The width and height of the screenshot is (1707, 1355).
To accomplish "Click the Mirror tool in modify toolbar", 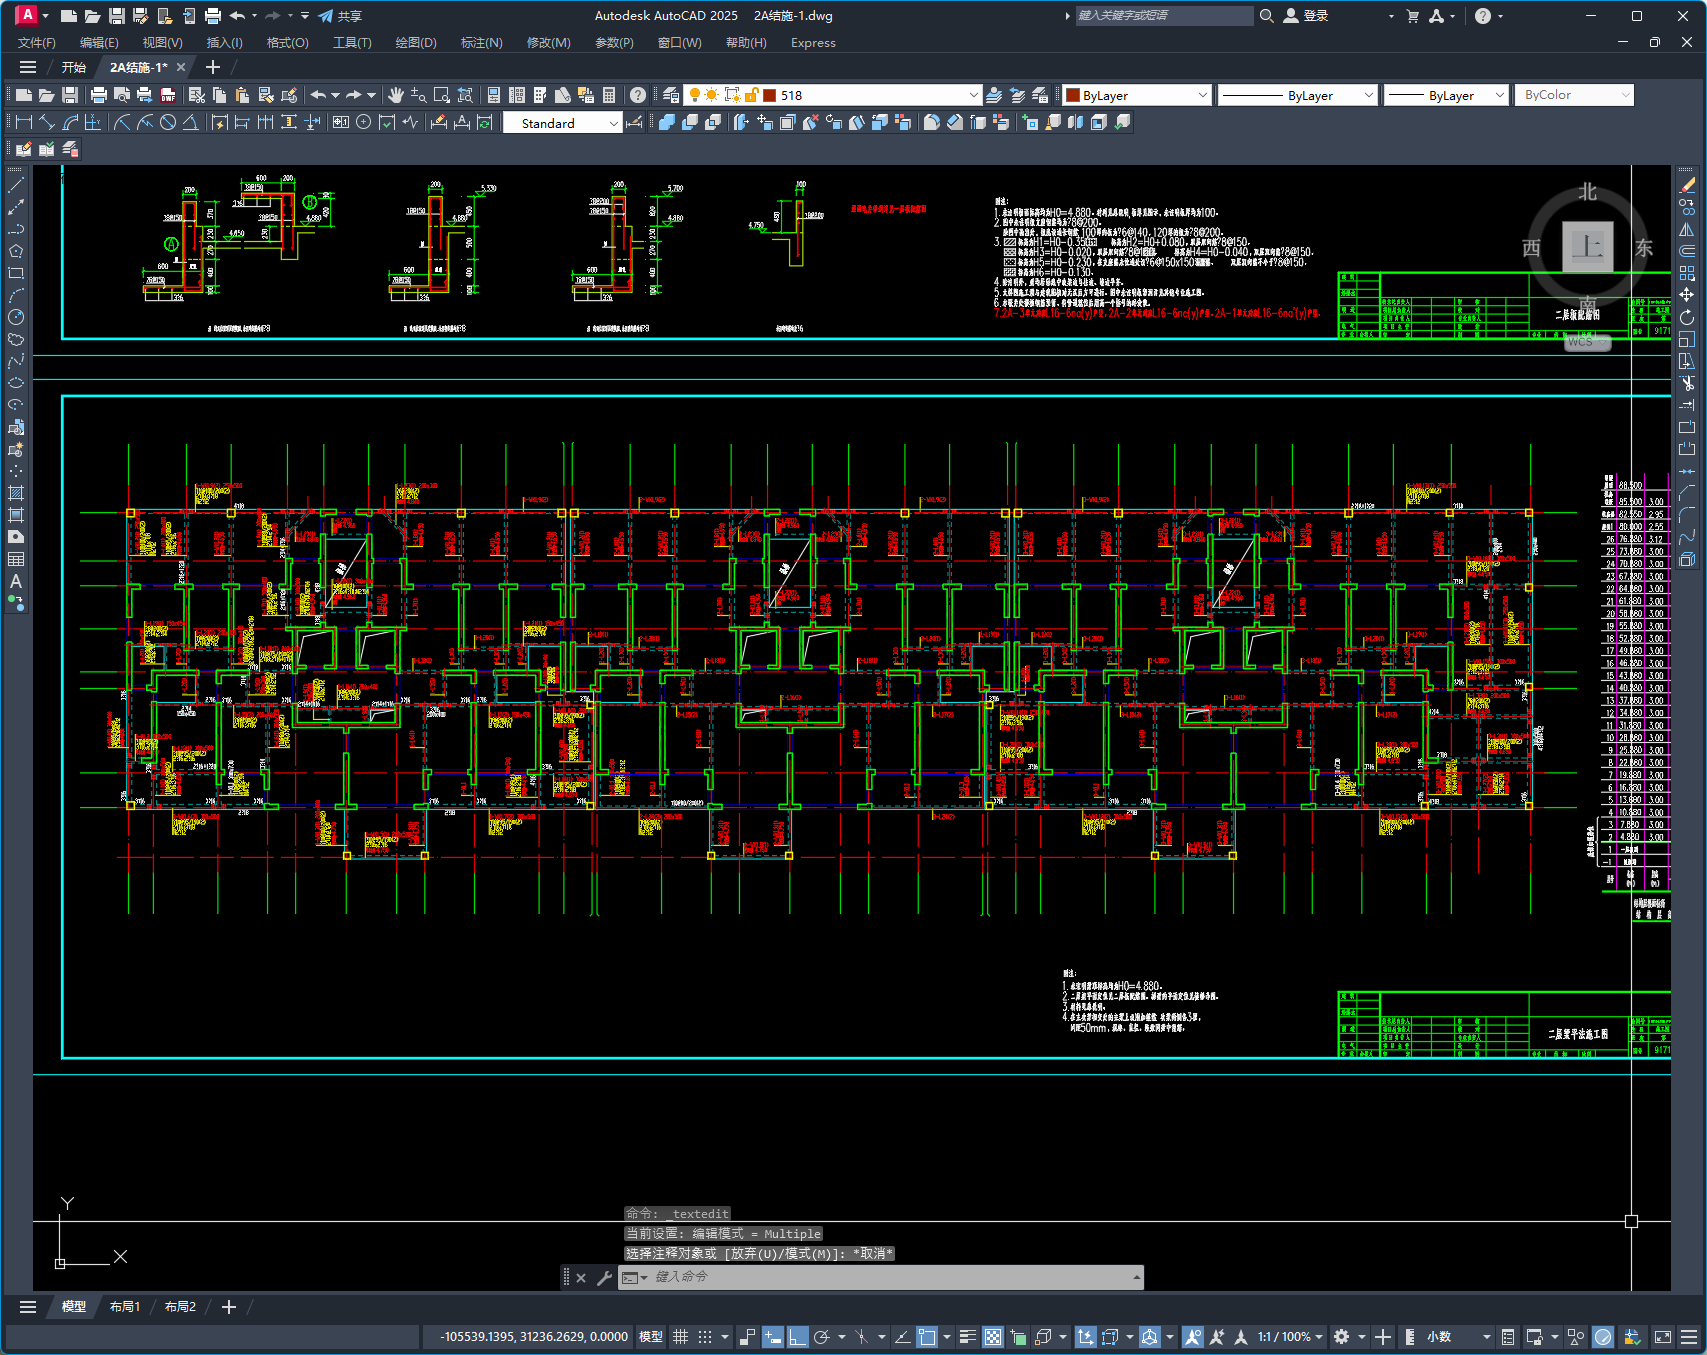I will [x=1687, y=229].
